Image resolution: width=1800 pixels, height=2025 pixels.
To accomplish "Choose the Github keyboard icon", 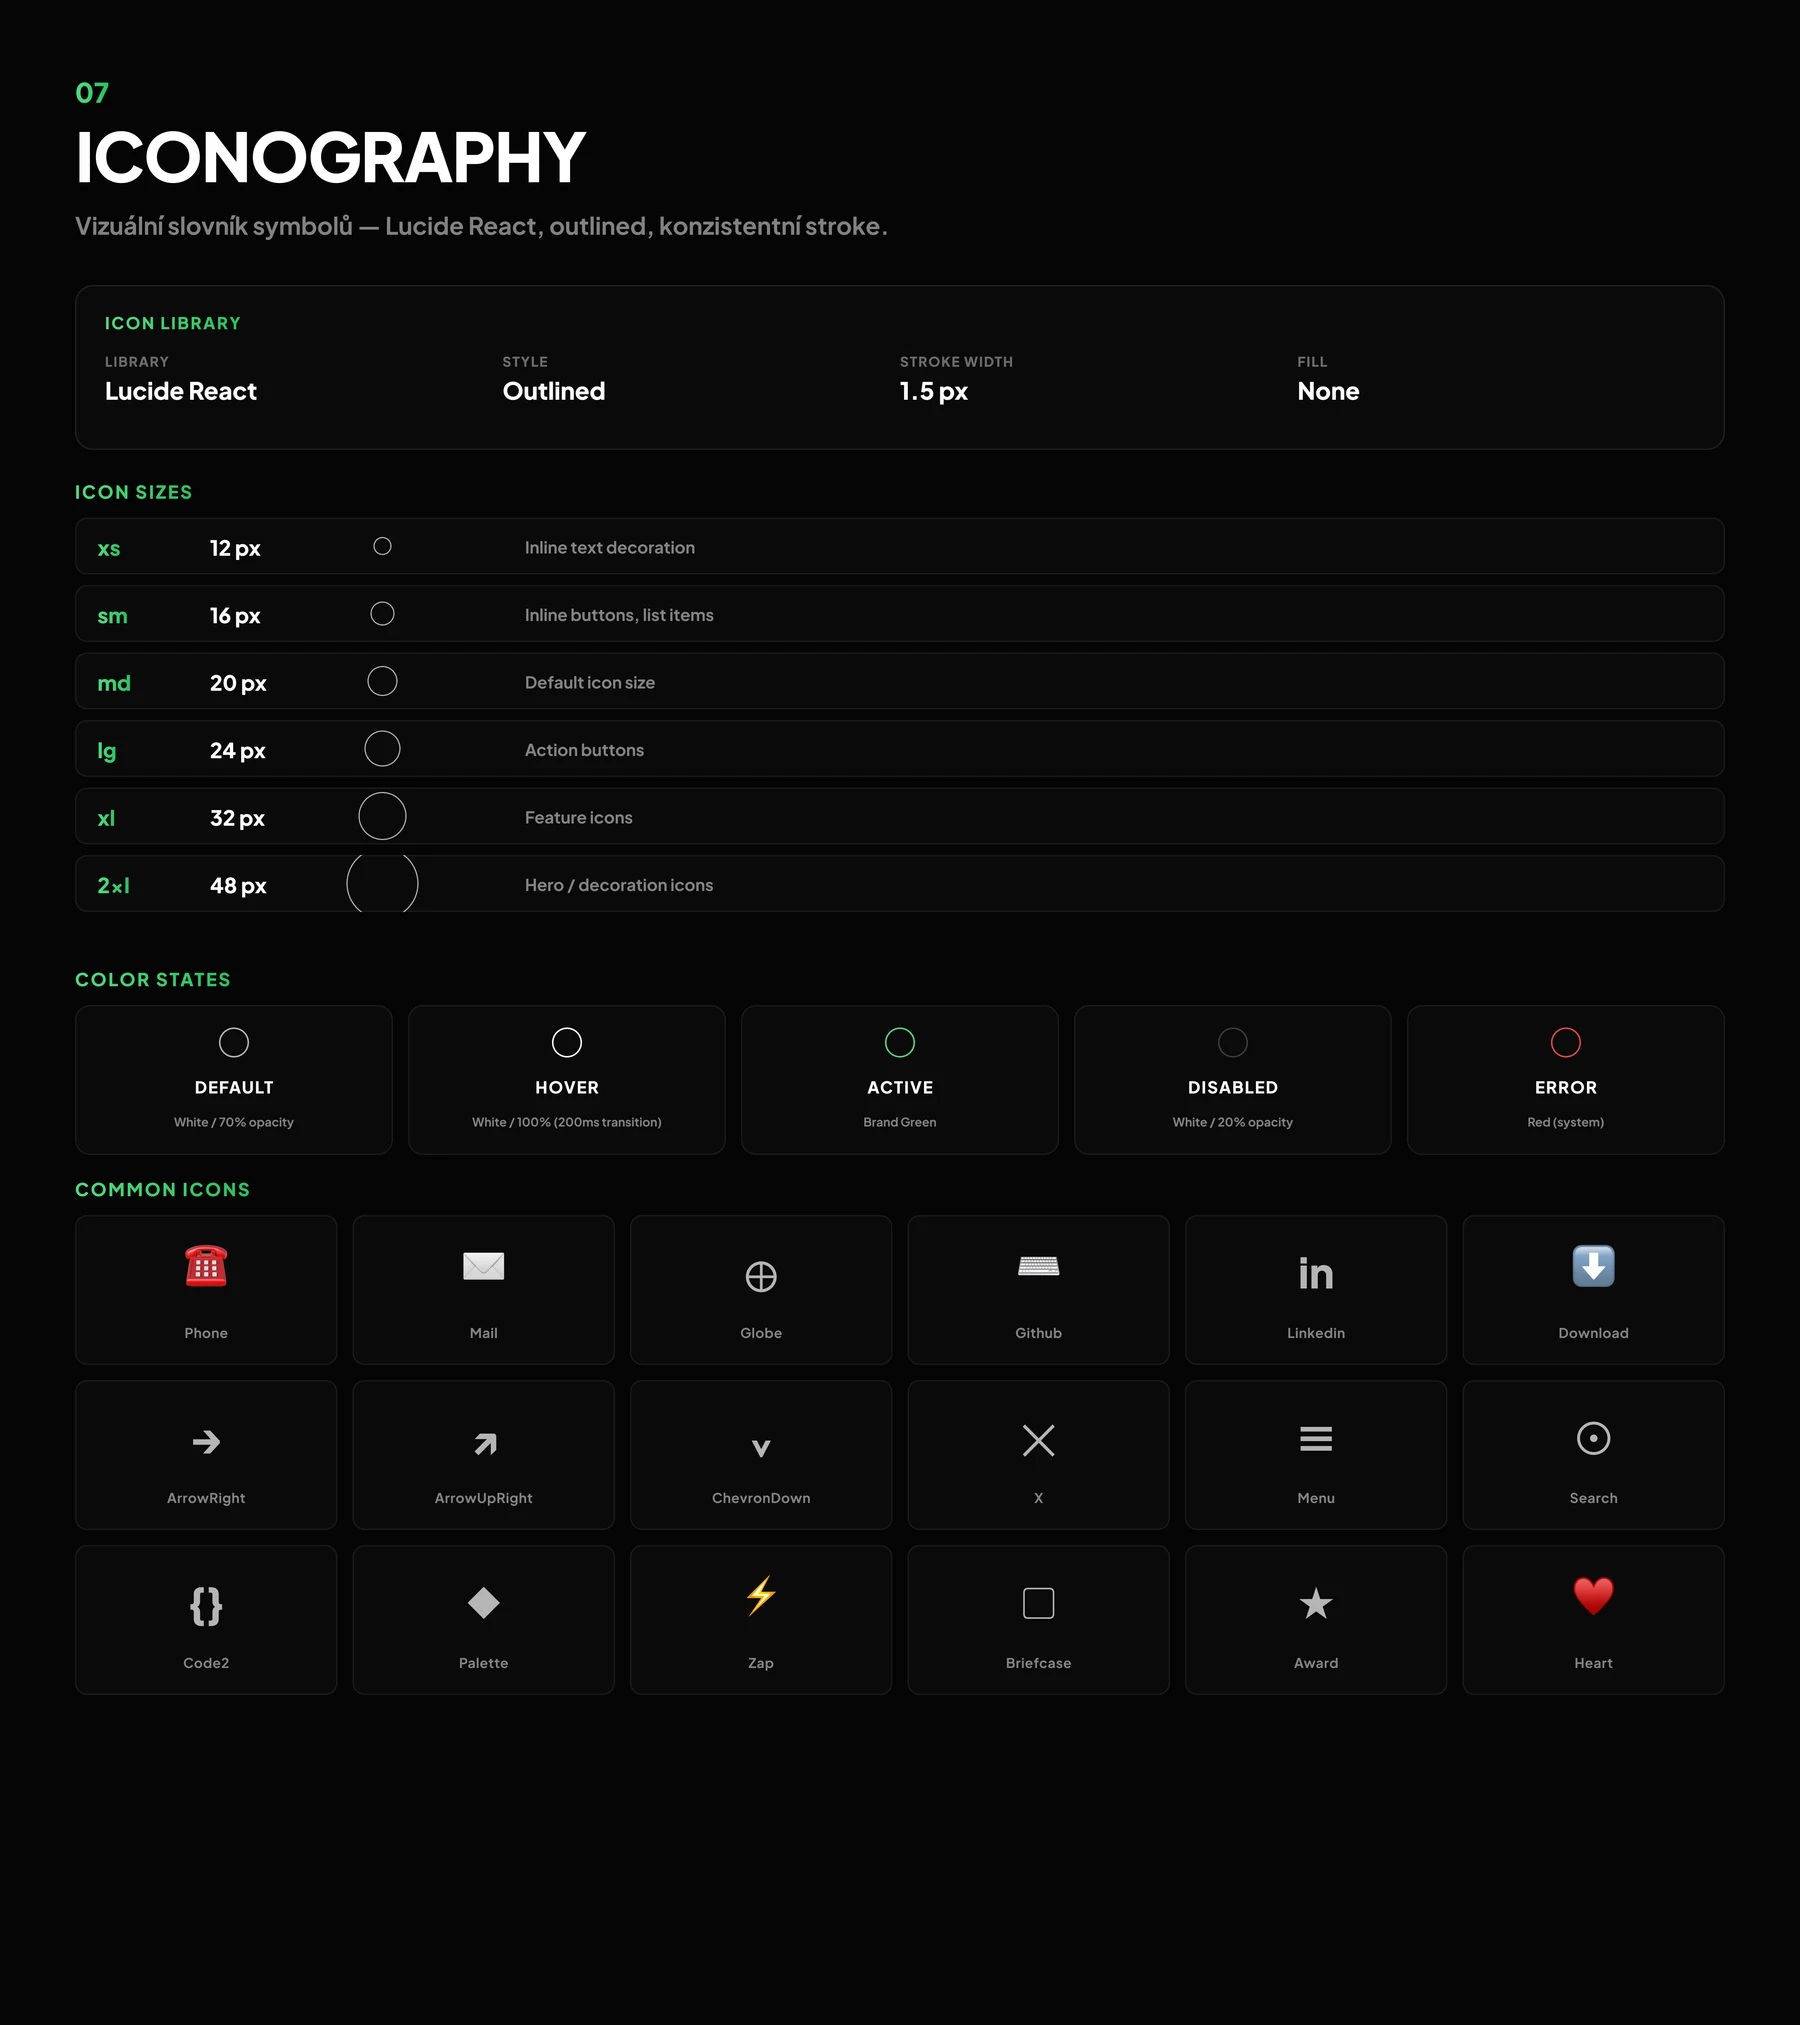I will point(1039,1266).
